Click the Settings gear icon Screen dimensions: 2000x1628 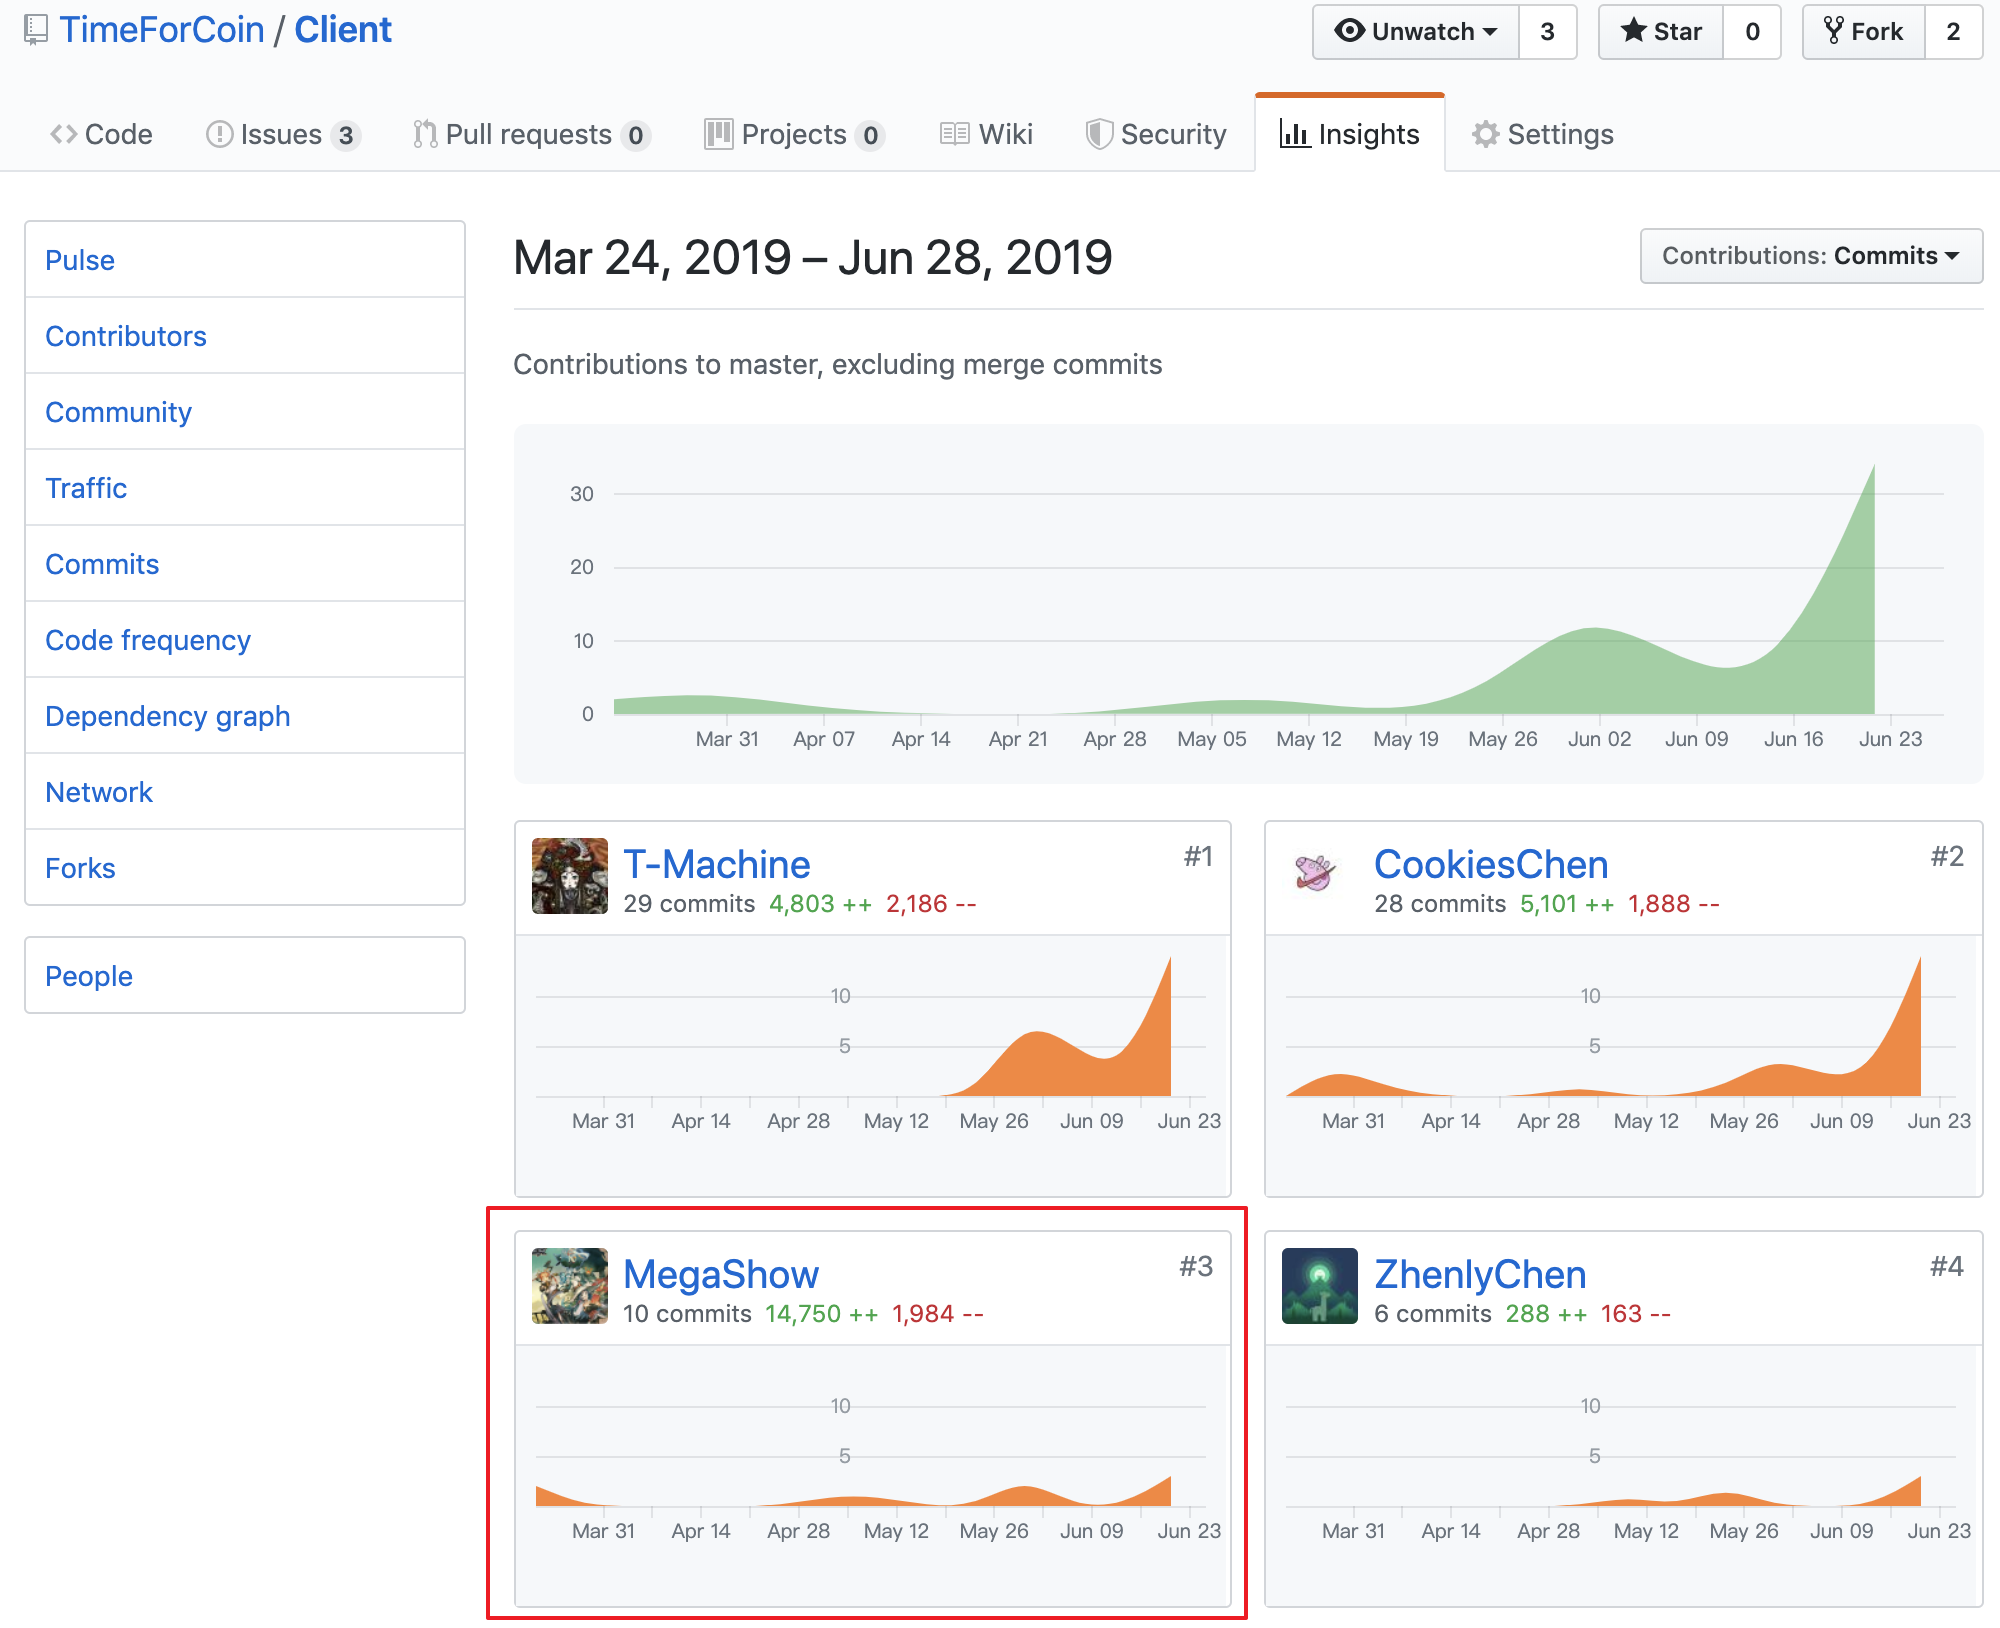click(x=1486, y=134)
